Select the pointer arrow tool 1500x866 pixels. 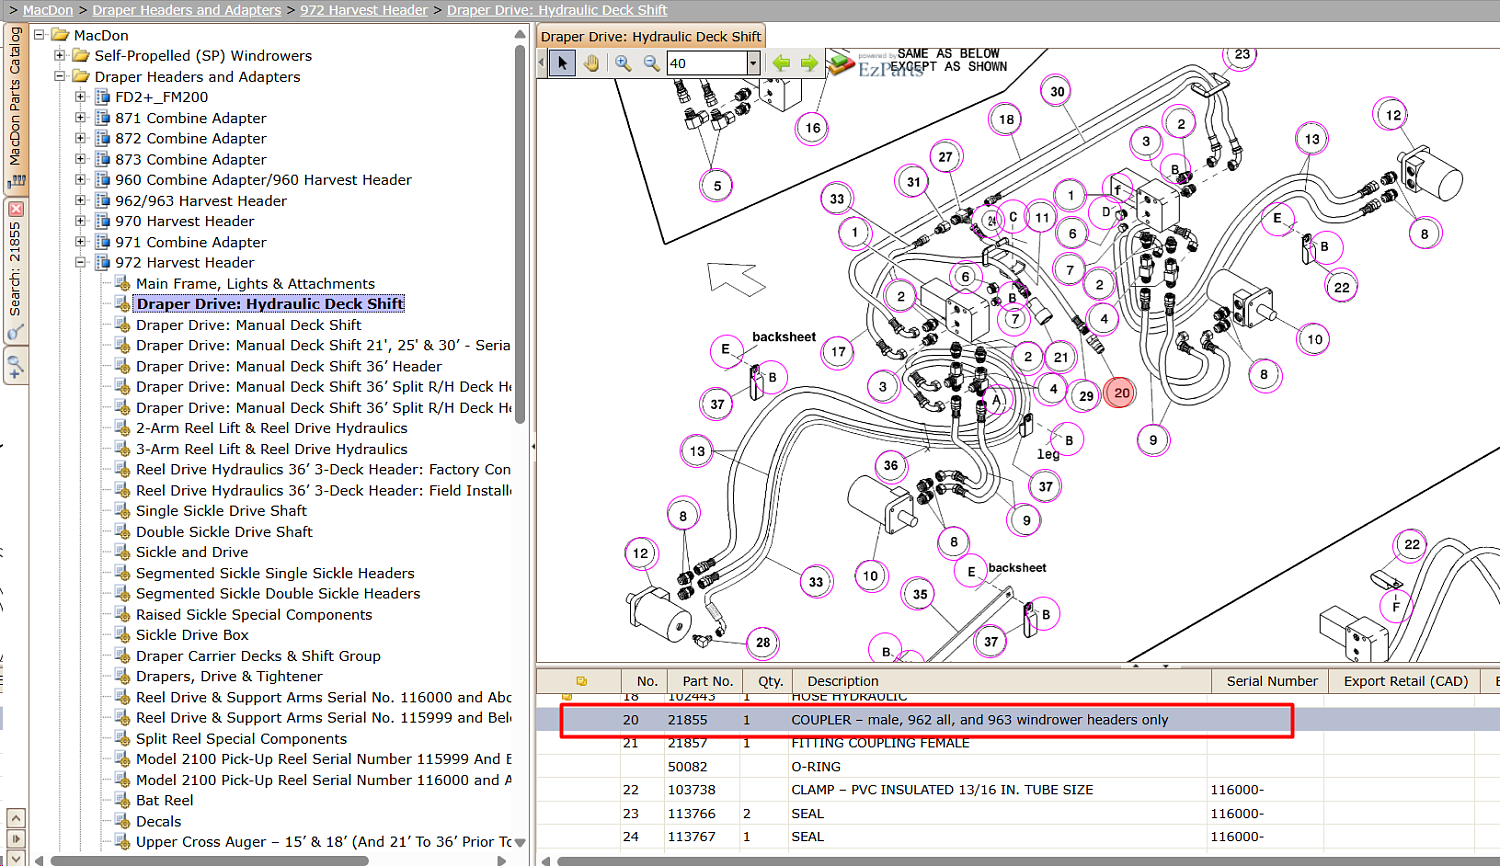pyautogui.click(x=562, y=63)
